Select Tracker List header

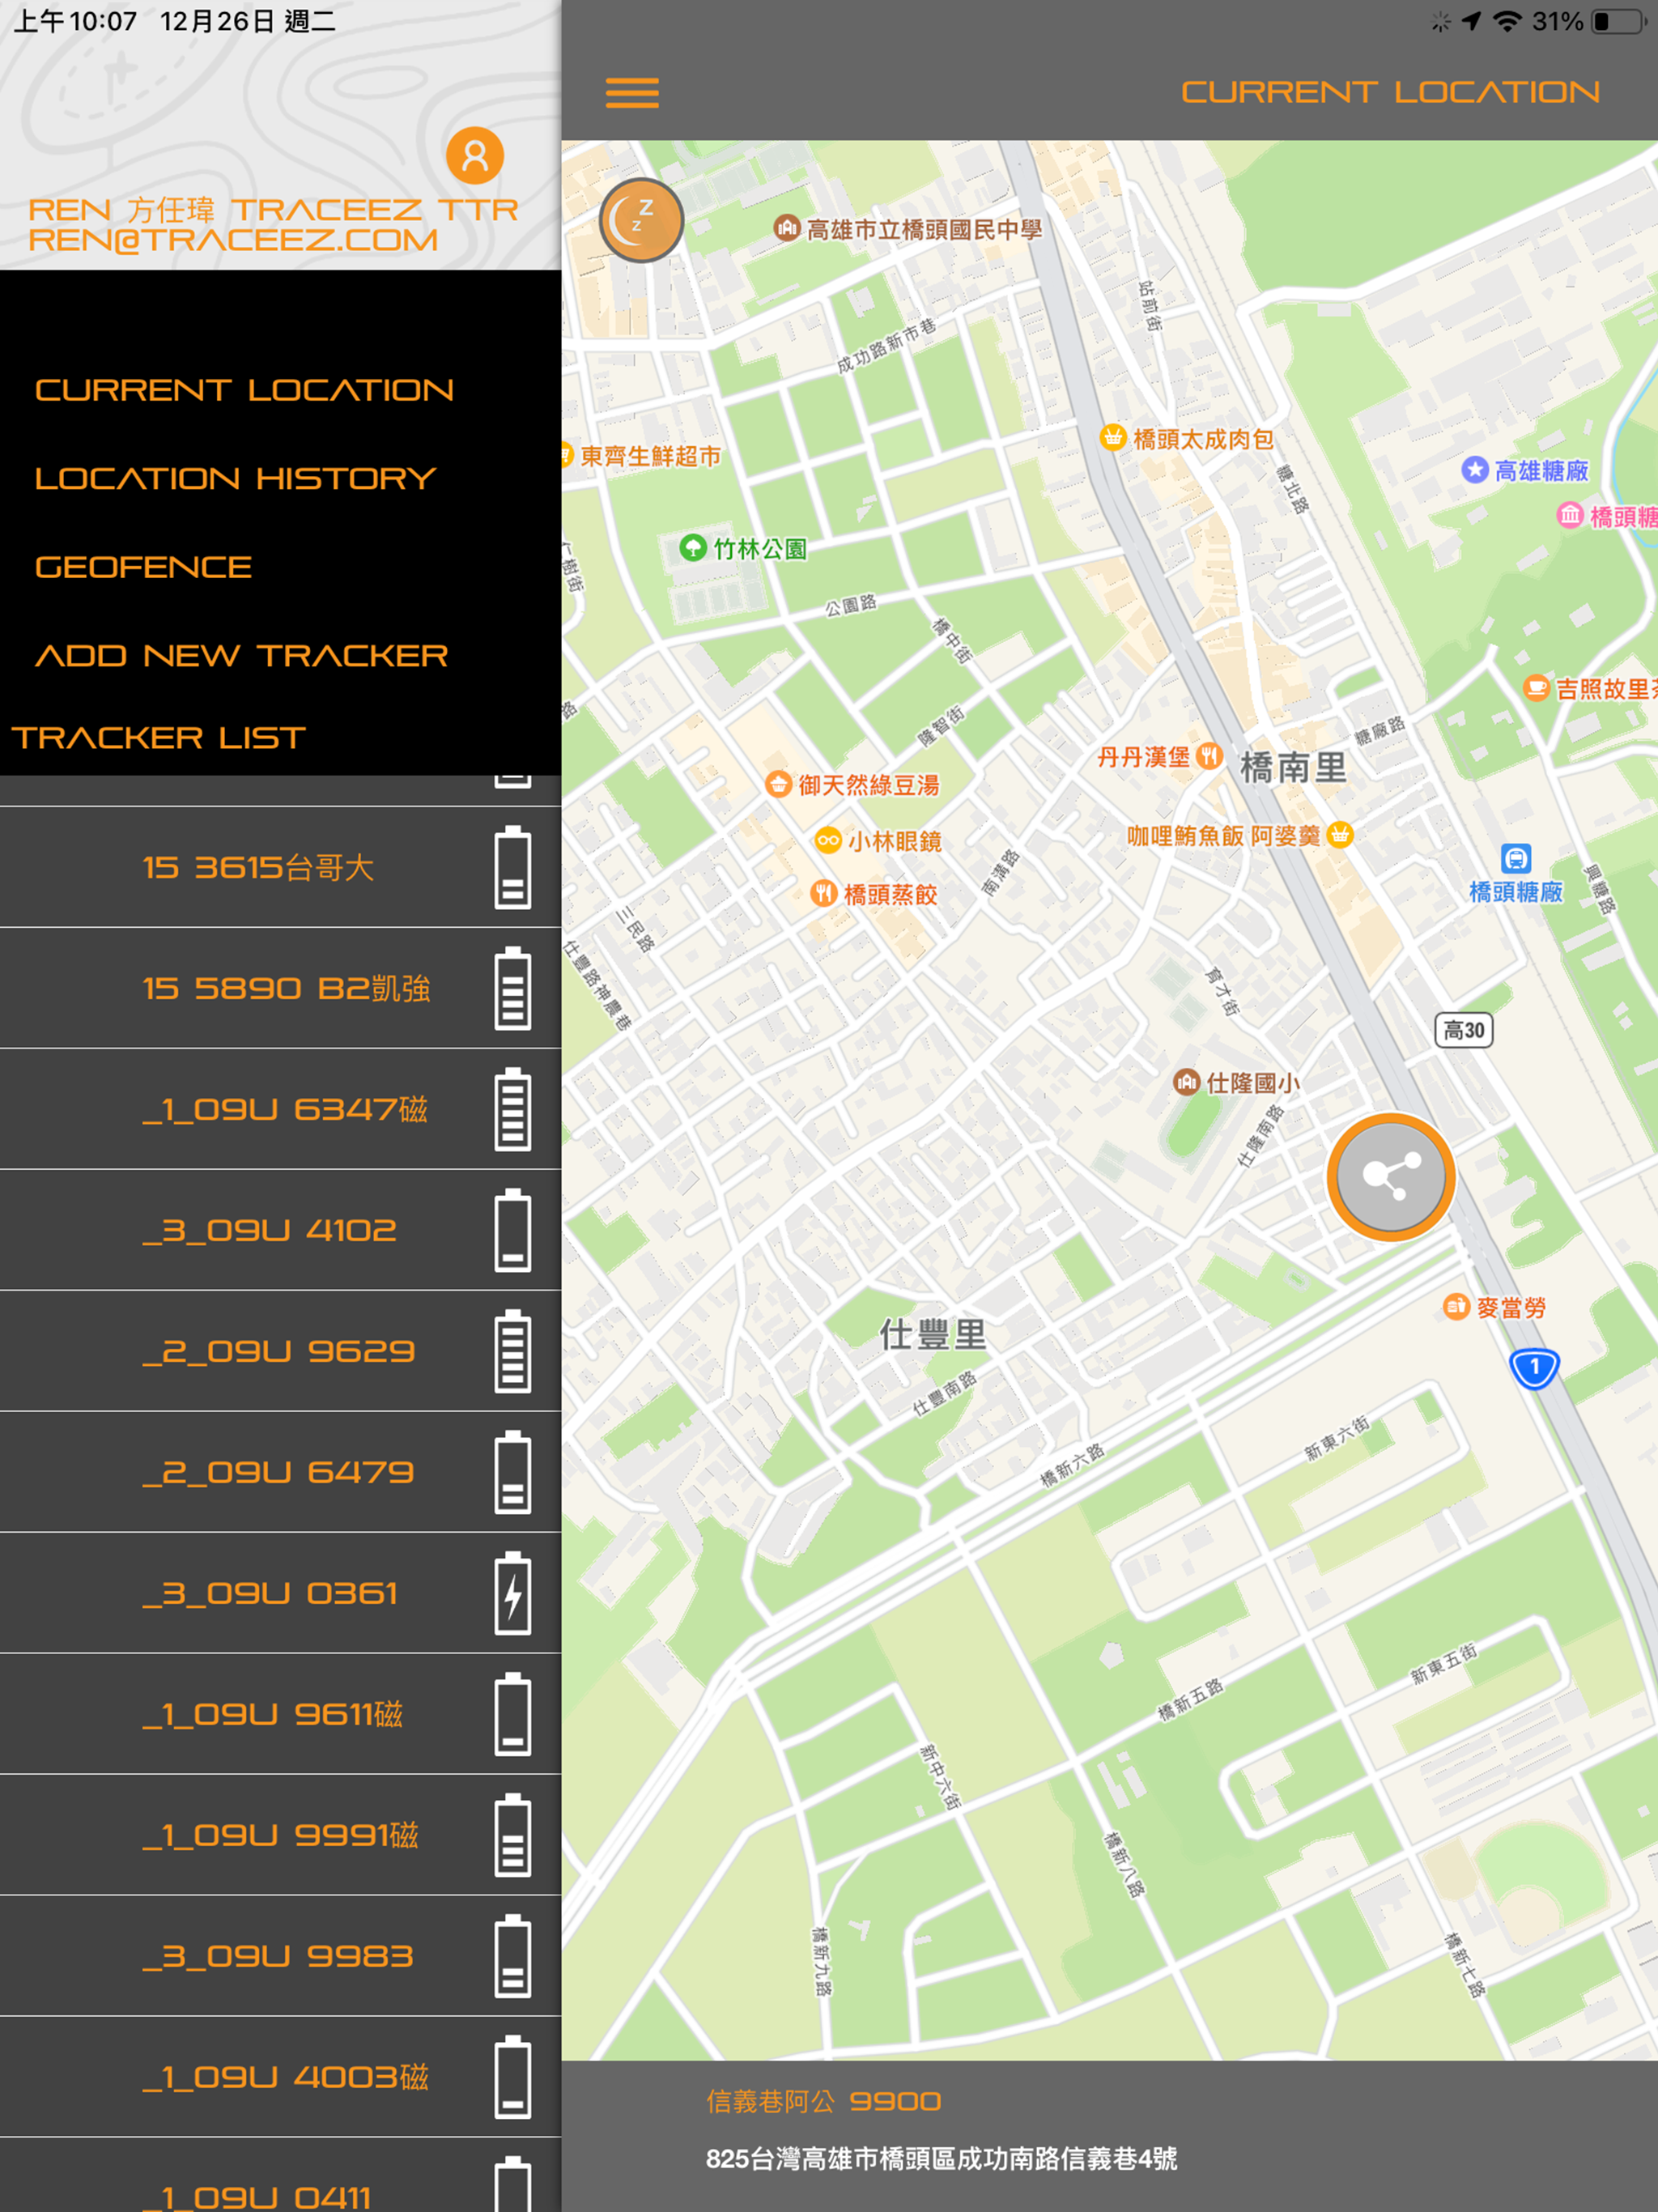[x=158, y=738]
